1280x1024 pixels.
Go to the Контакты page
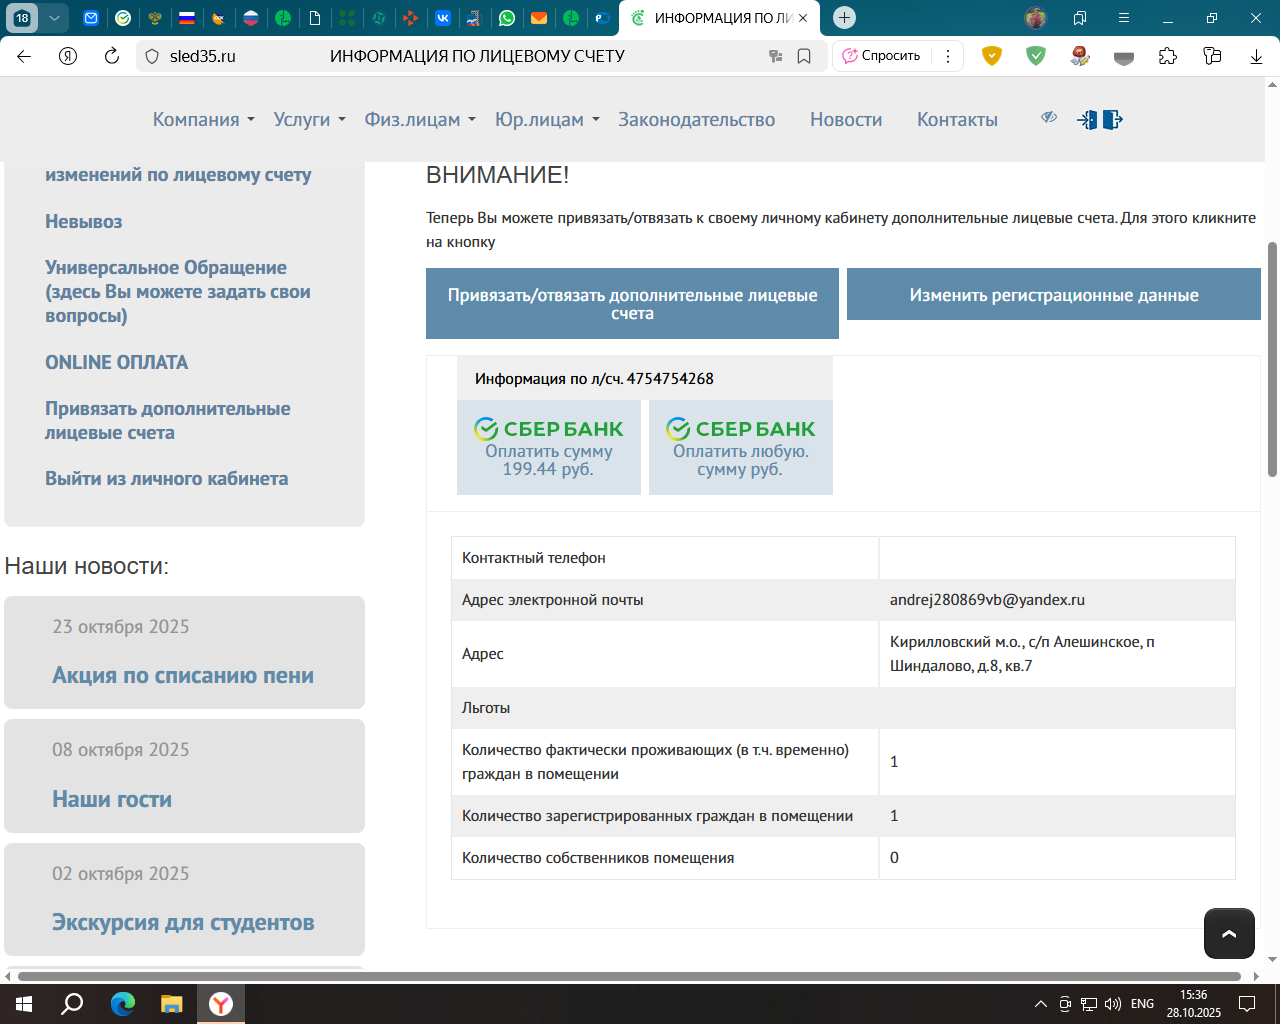[957, 120]
